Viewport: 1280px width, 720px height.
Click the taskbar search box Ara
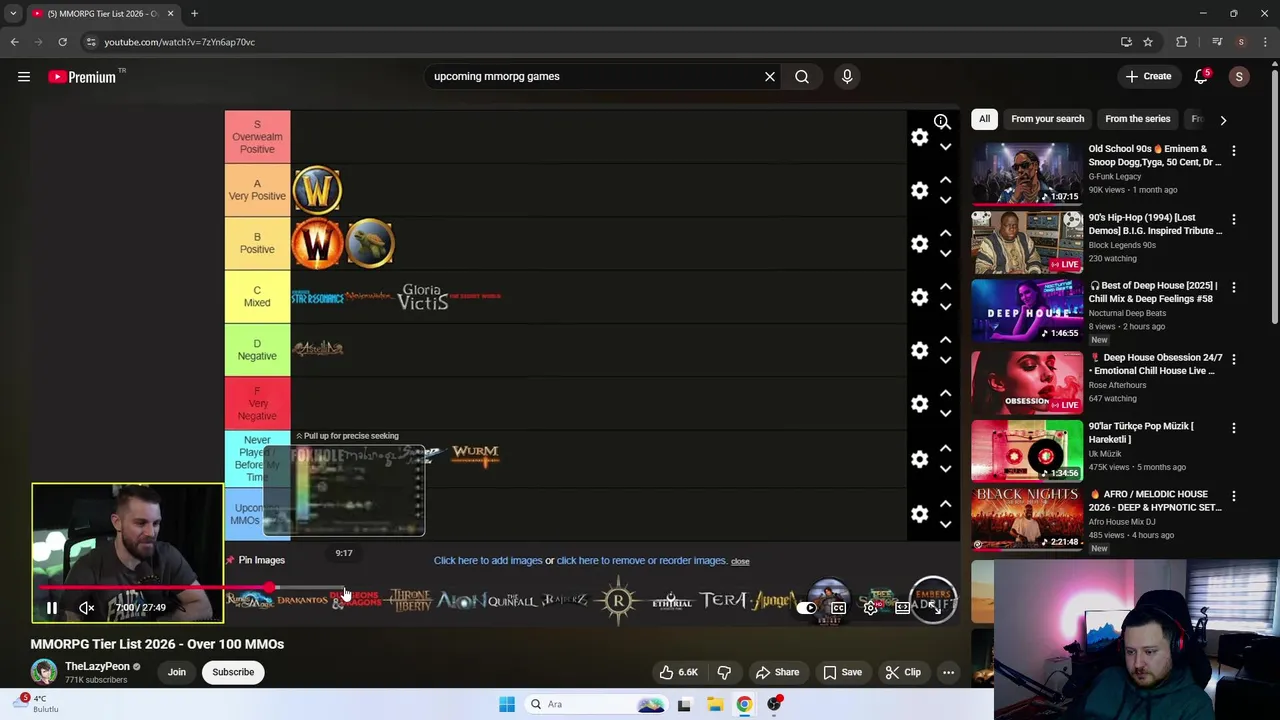click(598, 704)
